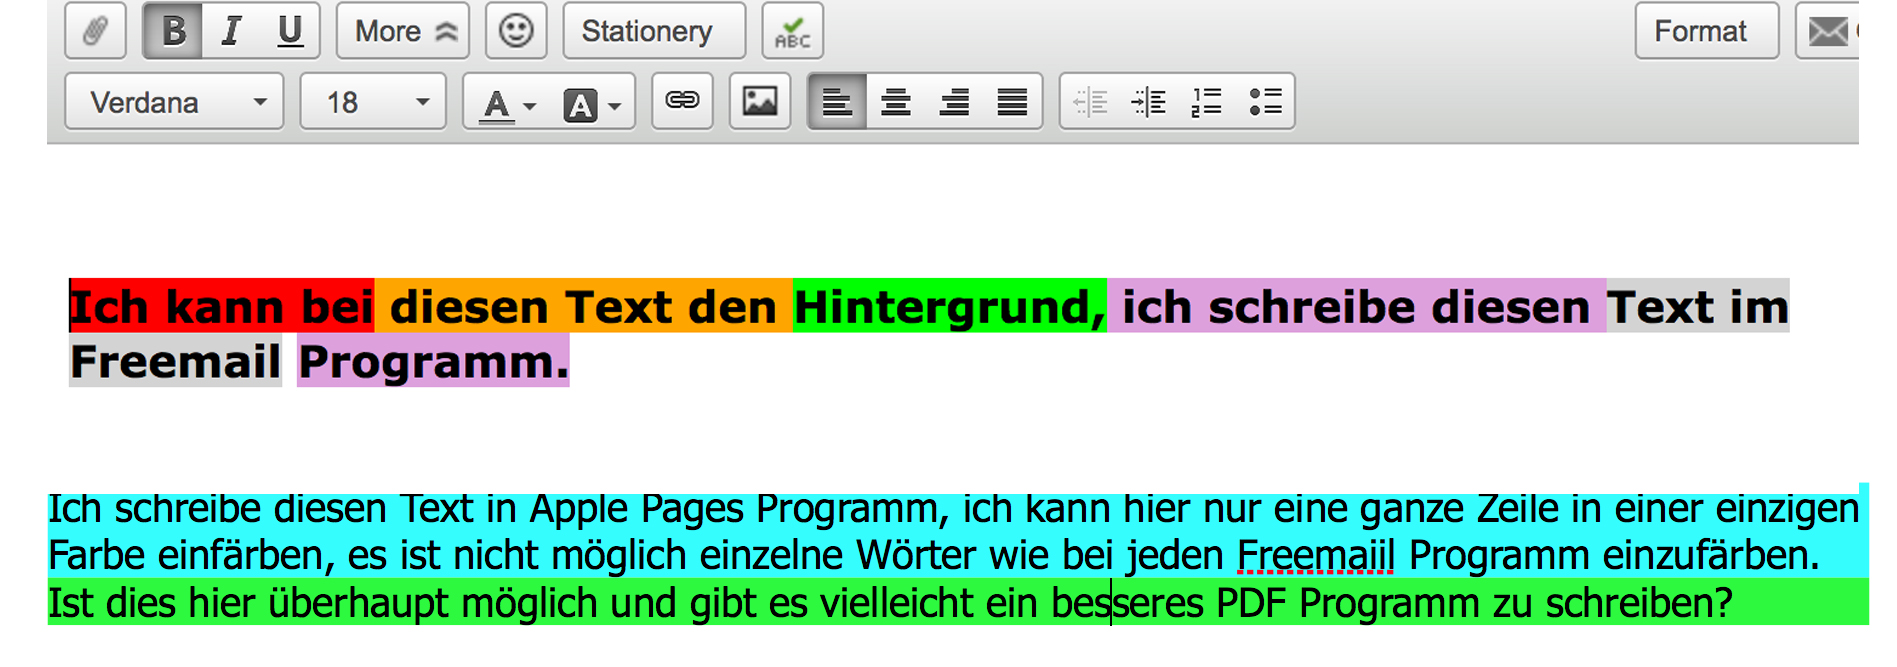
Task: Apply the current text color
Action: click(497, 103)
